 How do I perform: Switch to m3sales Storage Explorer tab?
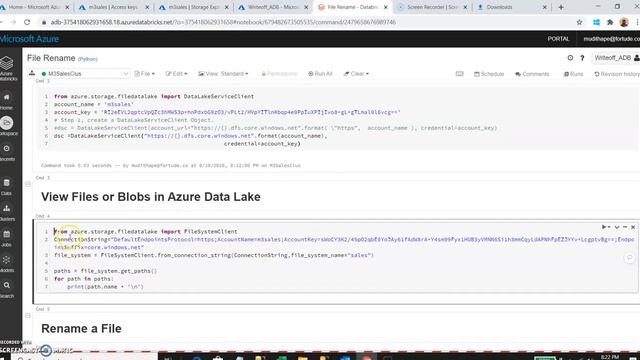tap(194, 7)
